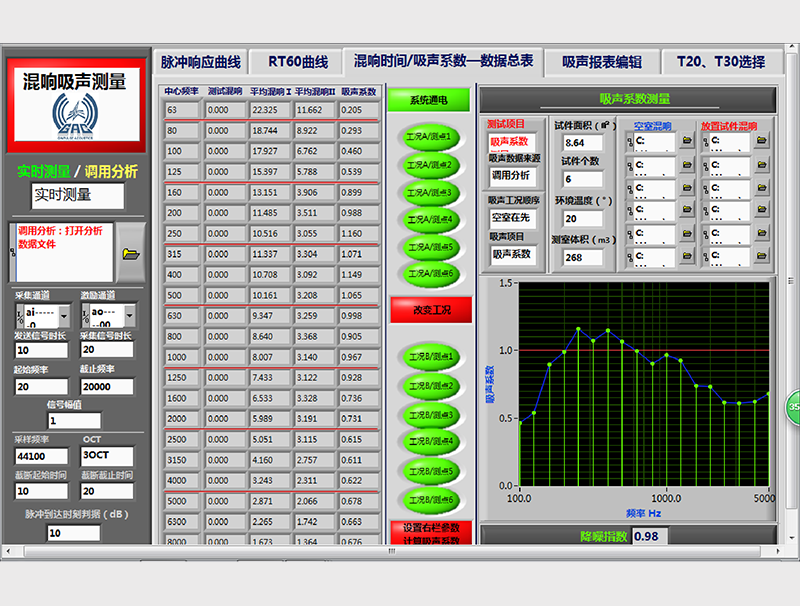Click the 工况B/测点3 button
The height and width of the screenshot is (606, 800).
431,415
